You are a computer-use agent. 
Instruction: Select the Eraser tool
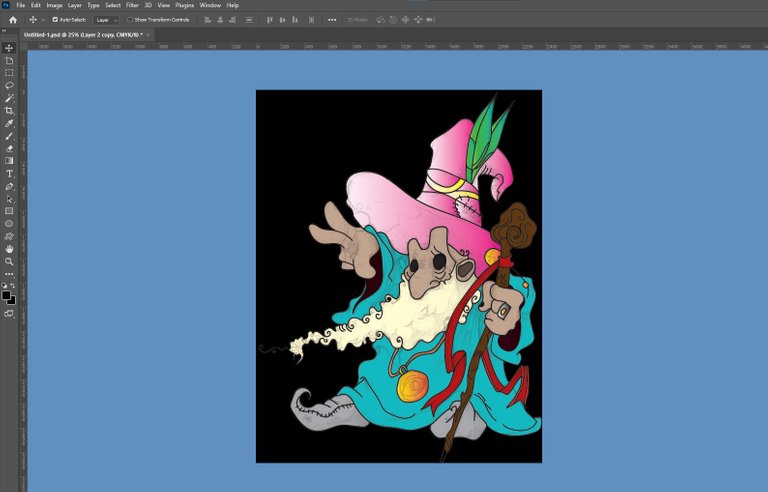9,148
